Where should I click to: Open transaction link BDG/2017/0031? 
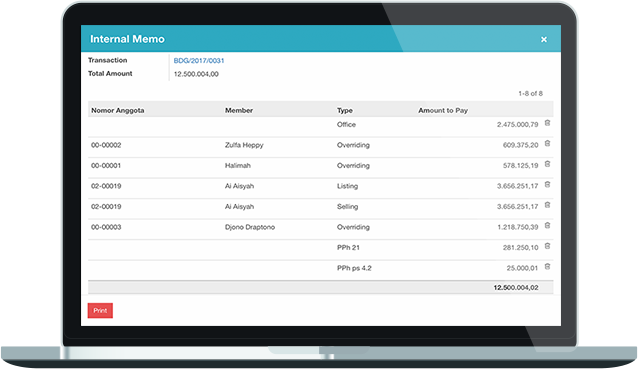tap(199, 61)
